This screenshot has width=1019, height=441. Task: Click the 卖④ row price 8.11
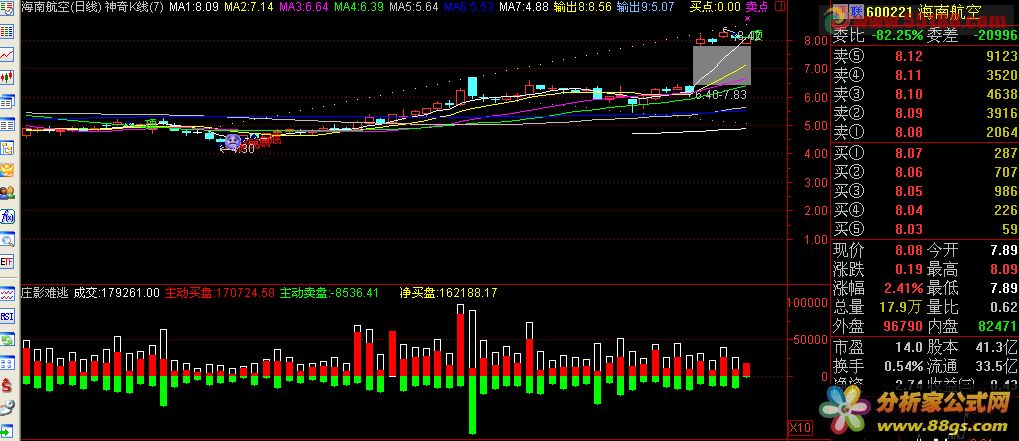pyautogui.click(x=909, y=75)
